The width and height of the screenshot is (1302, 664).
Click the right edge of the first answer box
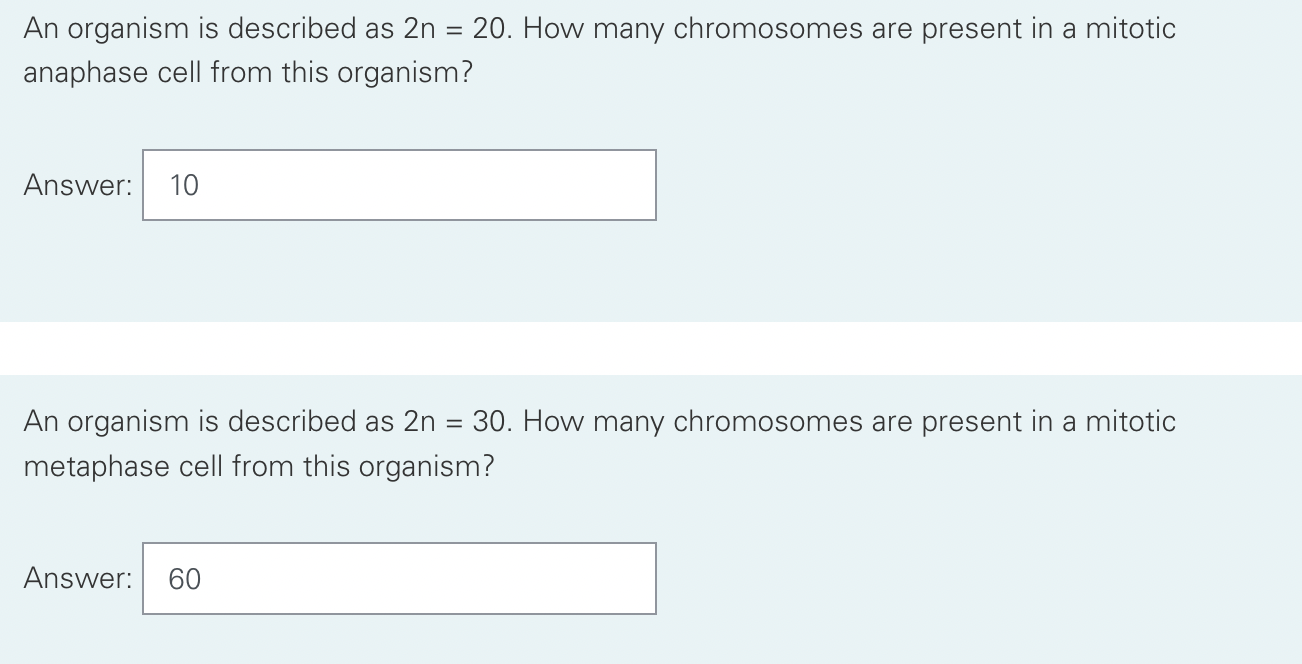tap(655, 185)
